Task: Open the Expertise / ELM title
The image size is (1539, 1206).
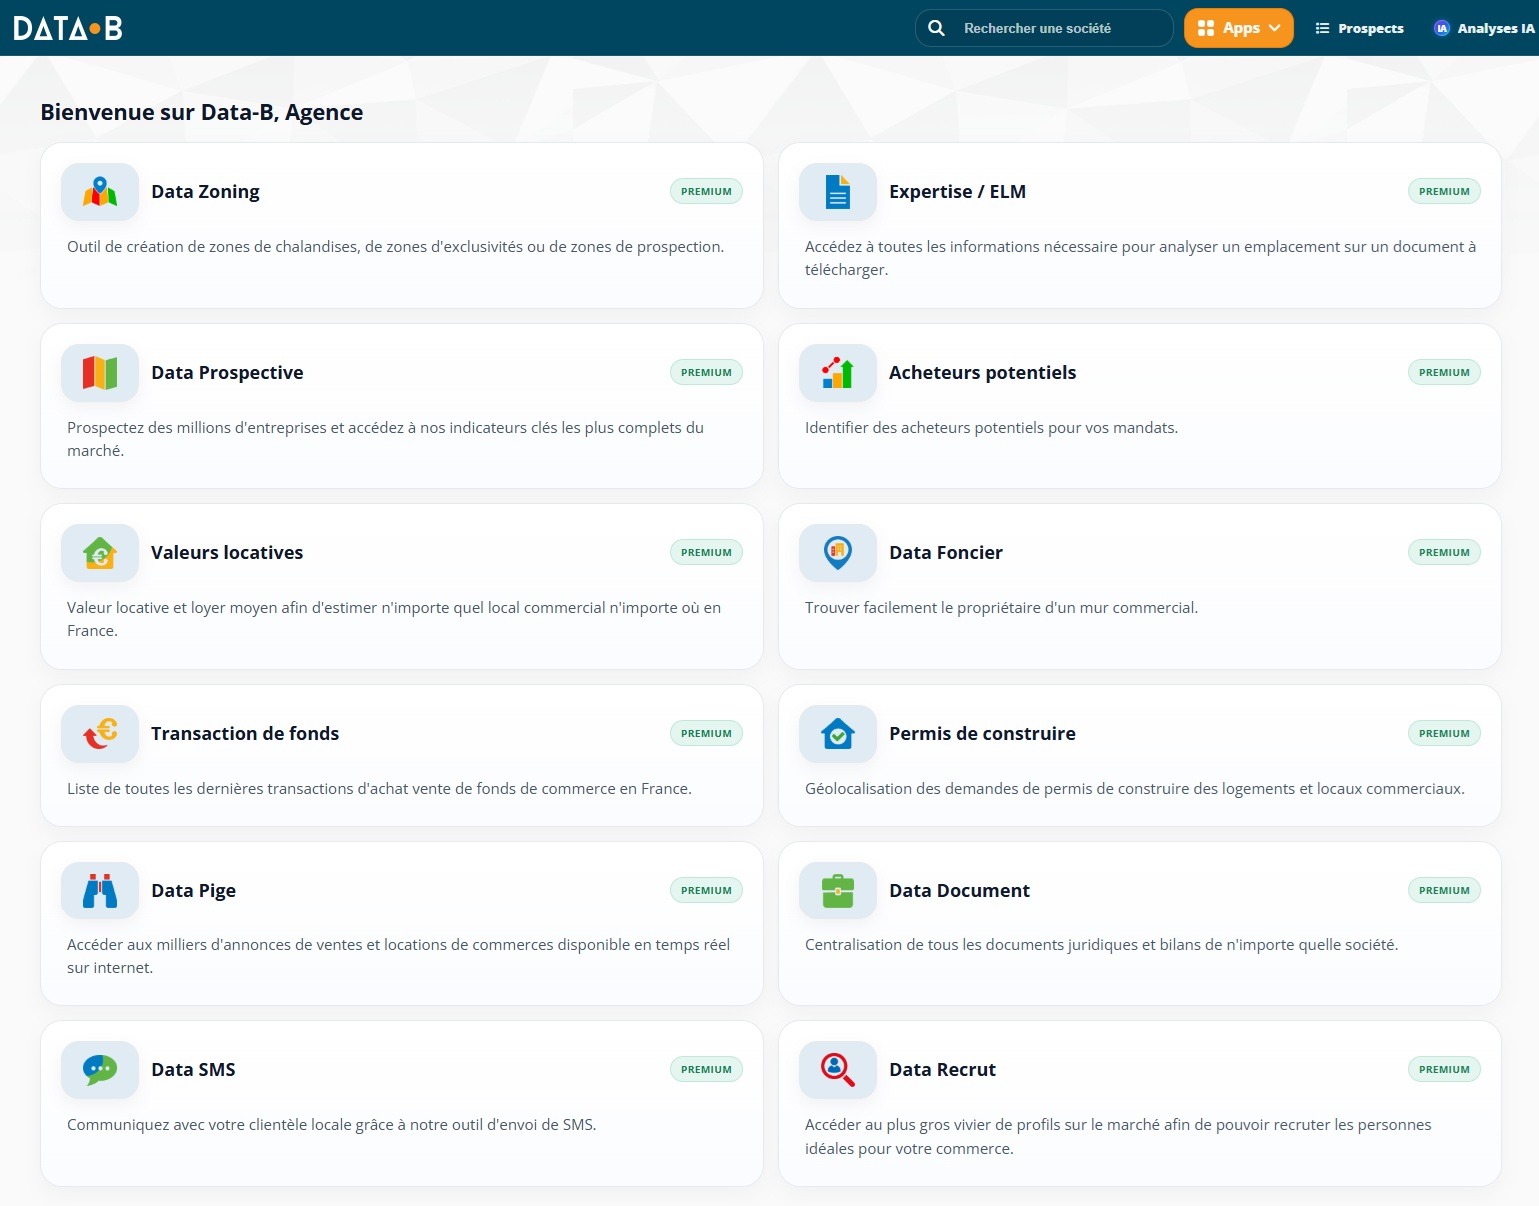Action: coord(957,192)
